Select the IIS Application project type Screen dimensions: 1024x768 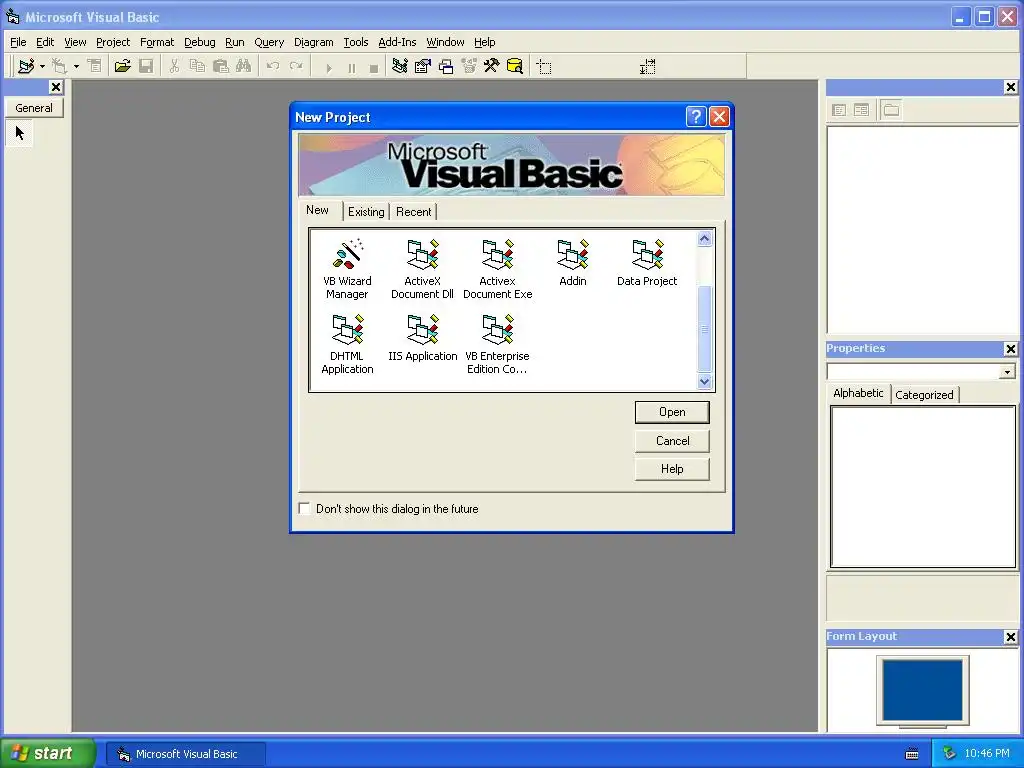pyautogui.click(x=423, y=338)
